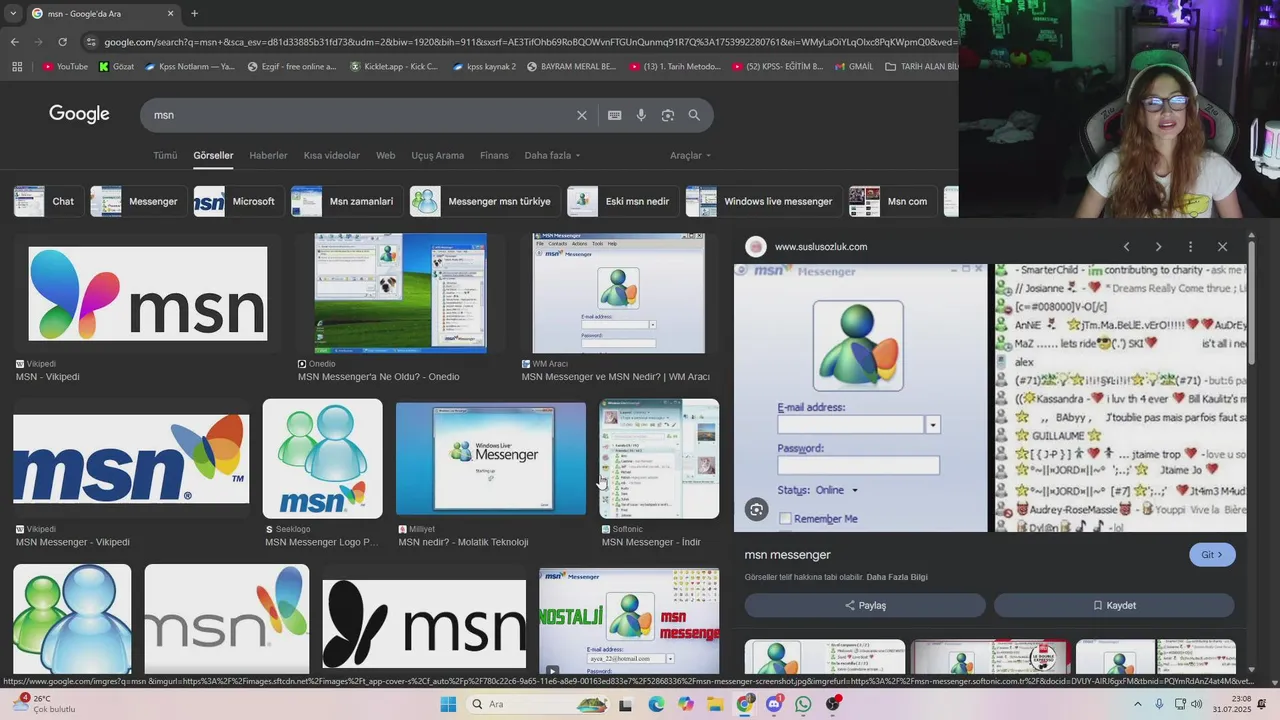
Task: Open the Chrome tab search dropdown
Action: 12,13
